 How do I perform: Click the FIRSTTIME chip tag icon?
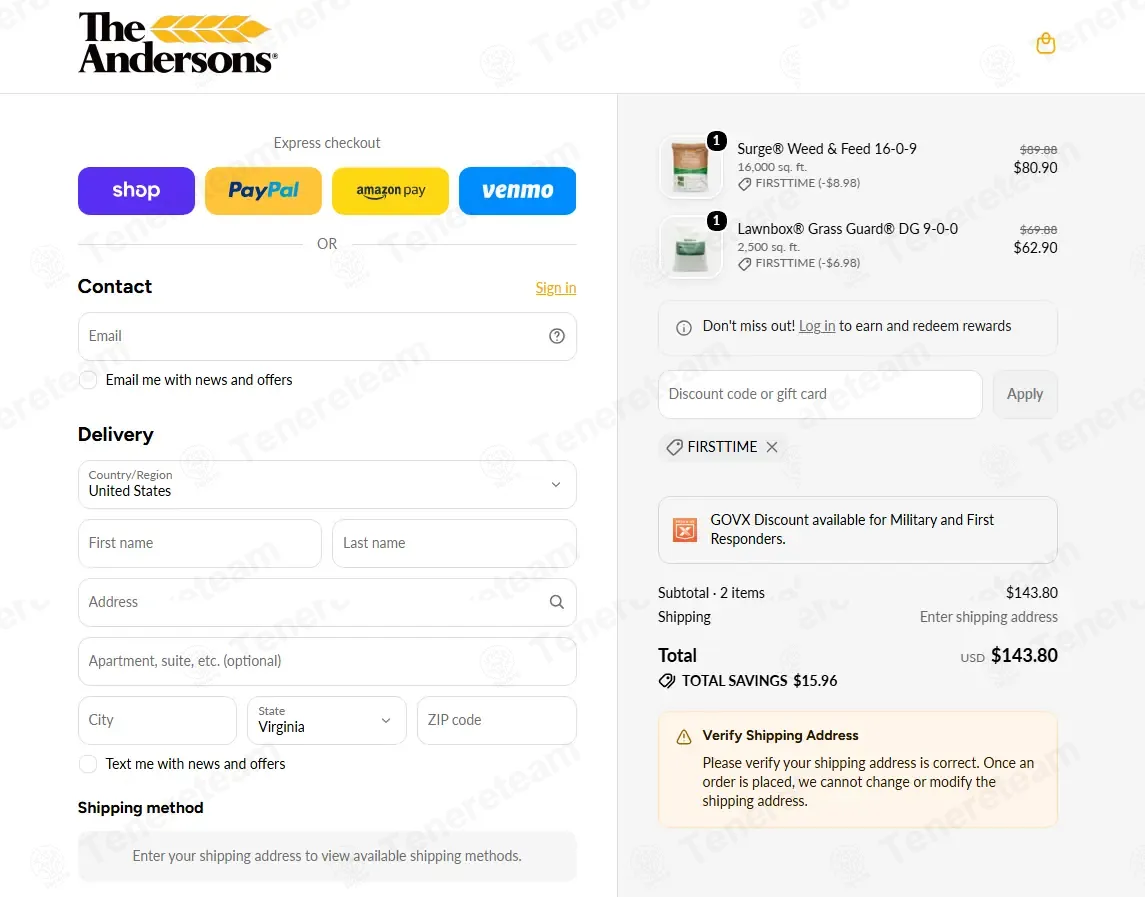[675, 447]
